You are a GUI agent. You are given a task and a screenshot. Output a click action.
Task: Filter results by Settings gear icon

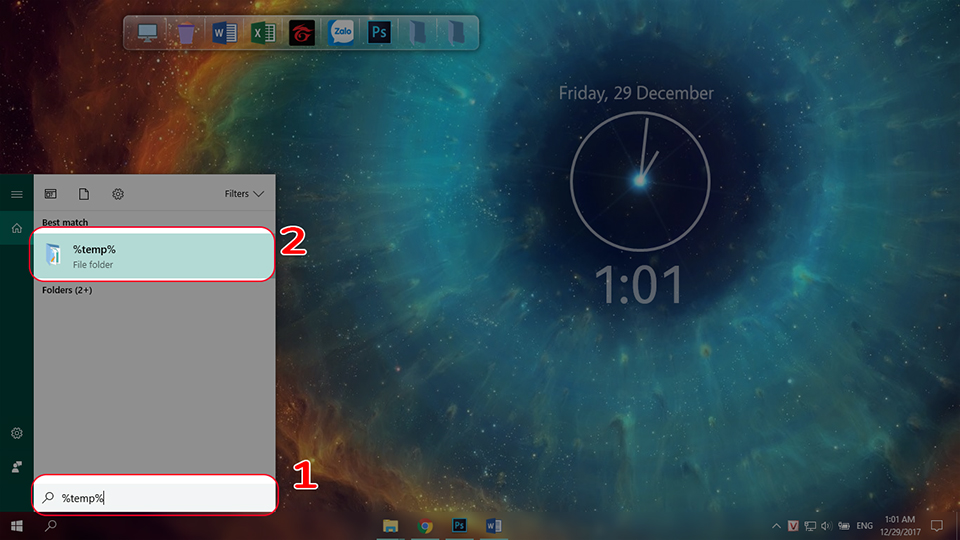(118, 194)
